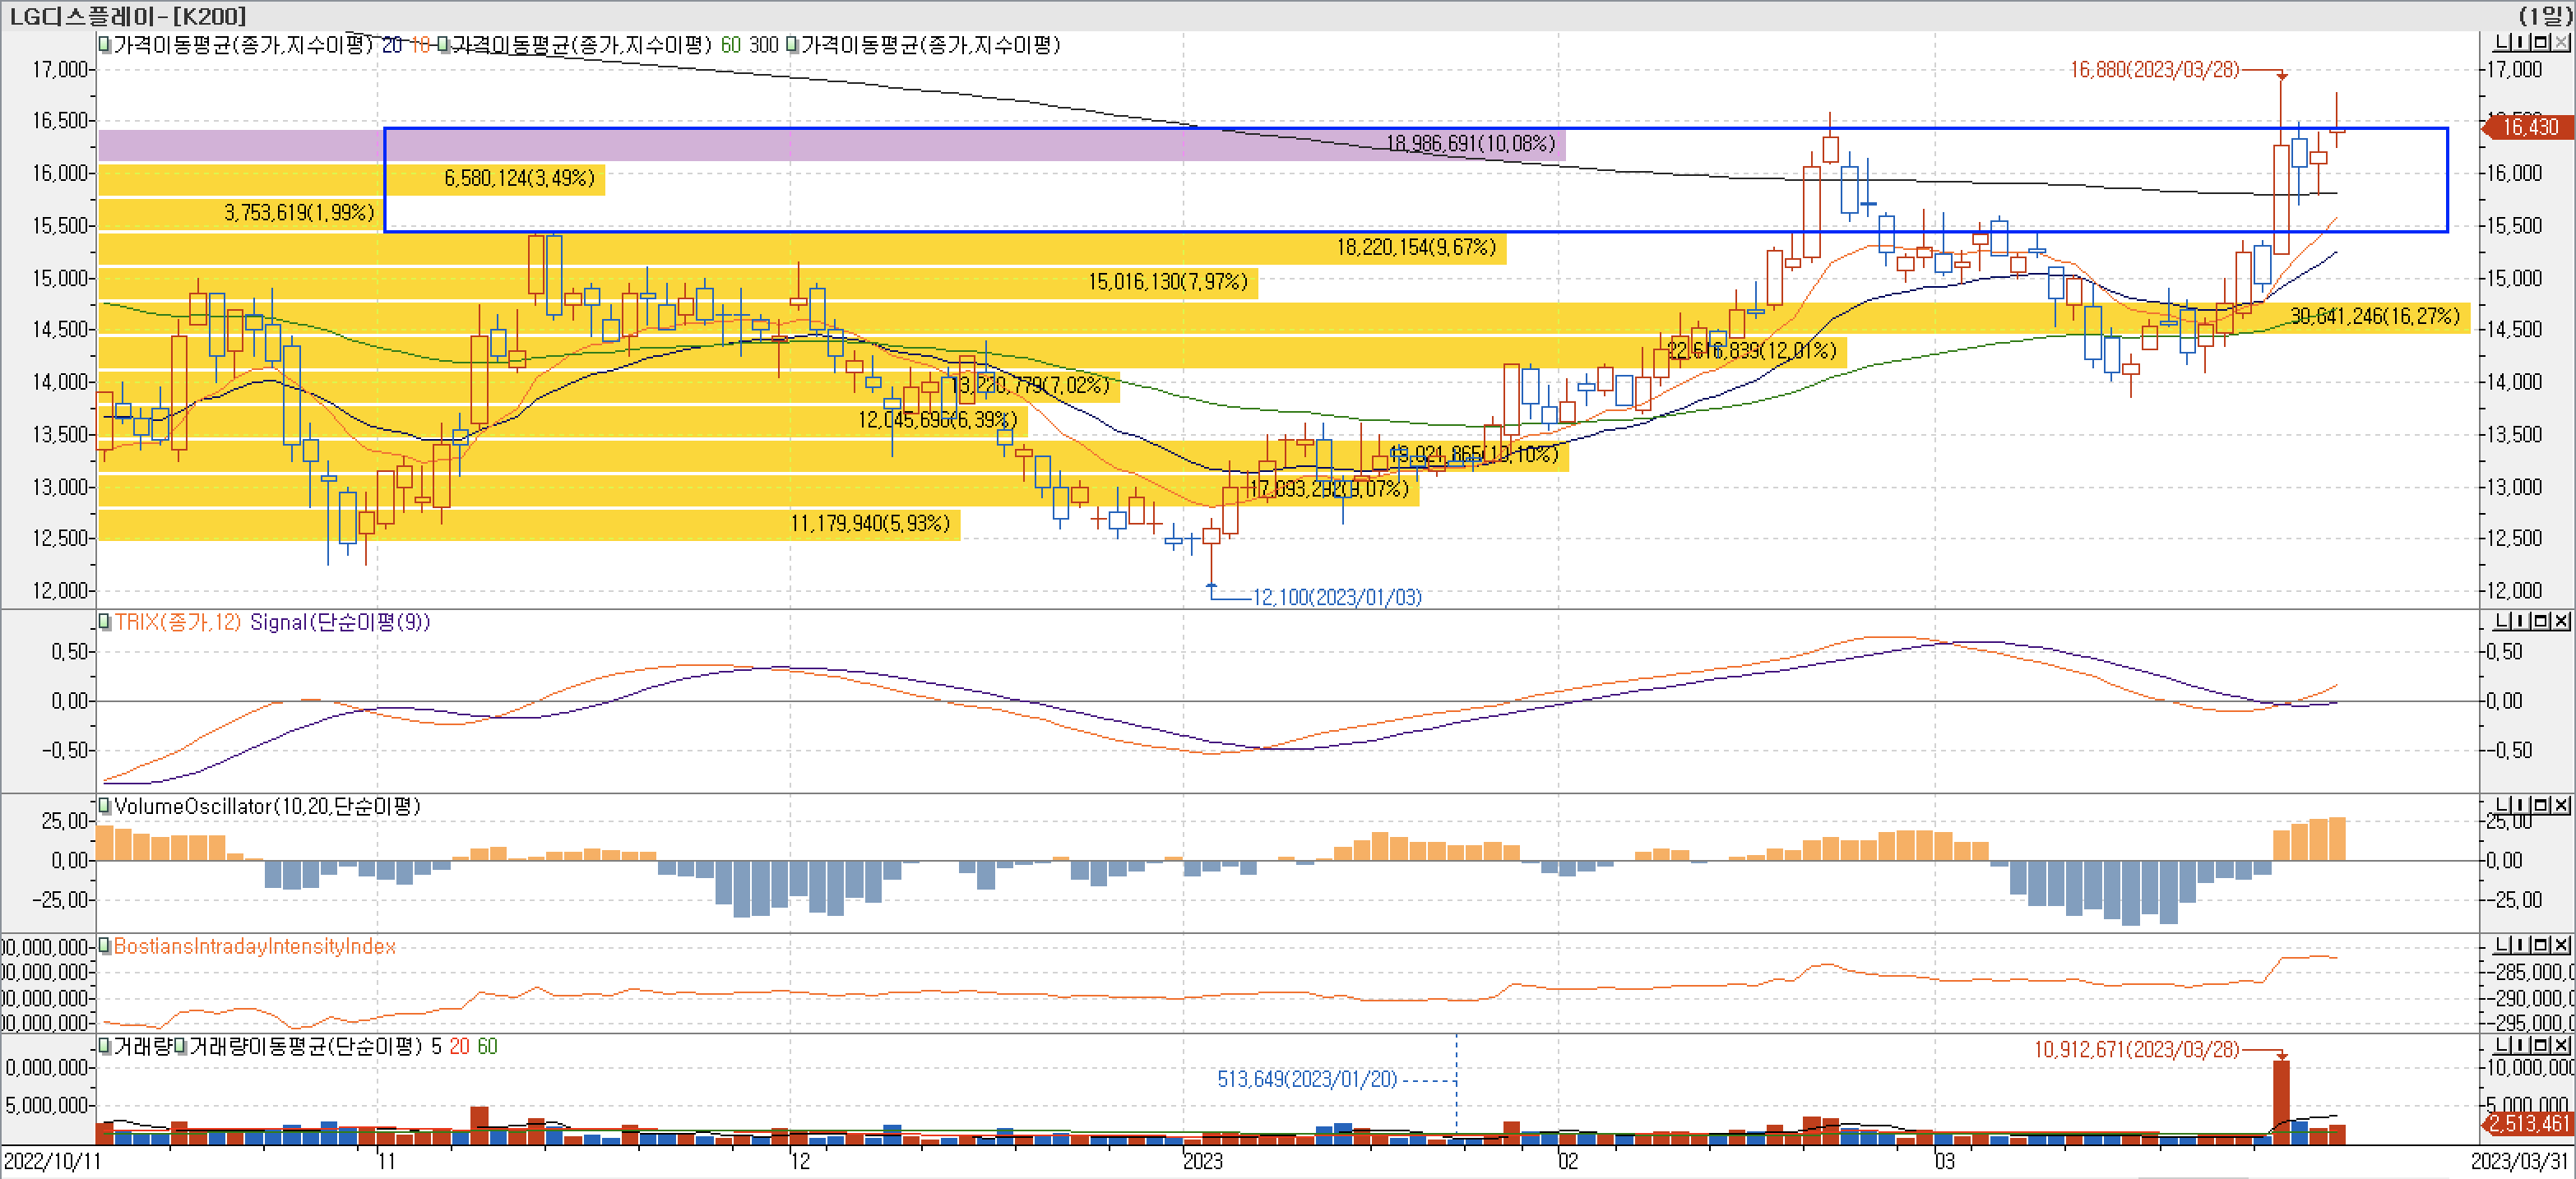The height and width of the screenshot is (1179, 2576).
Task: Click the Signal(단순이평(9)) label
Action: point(340,622)
